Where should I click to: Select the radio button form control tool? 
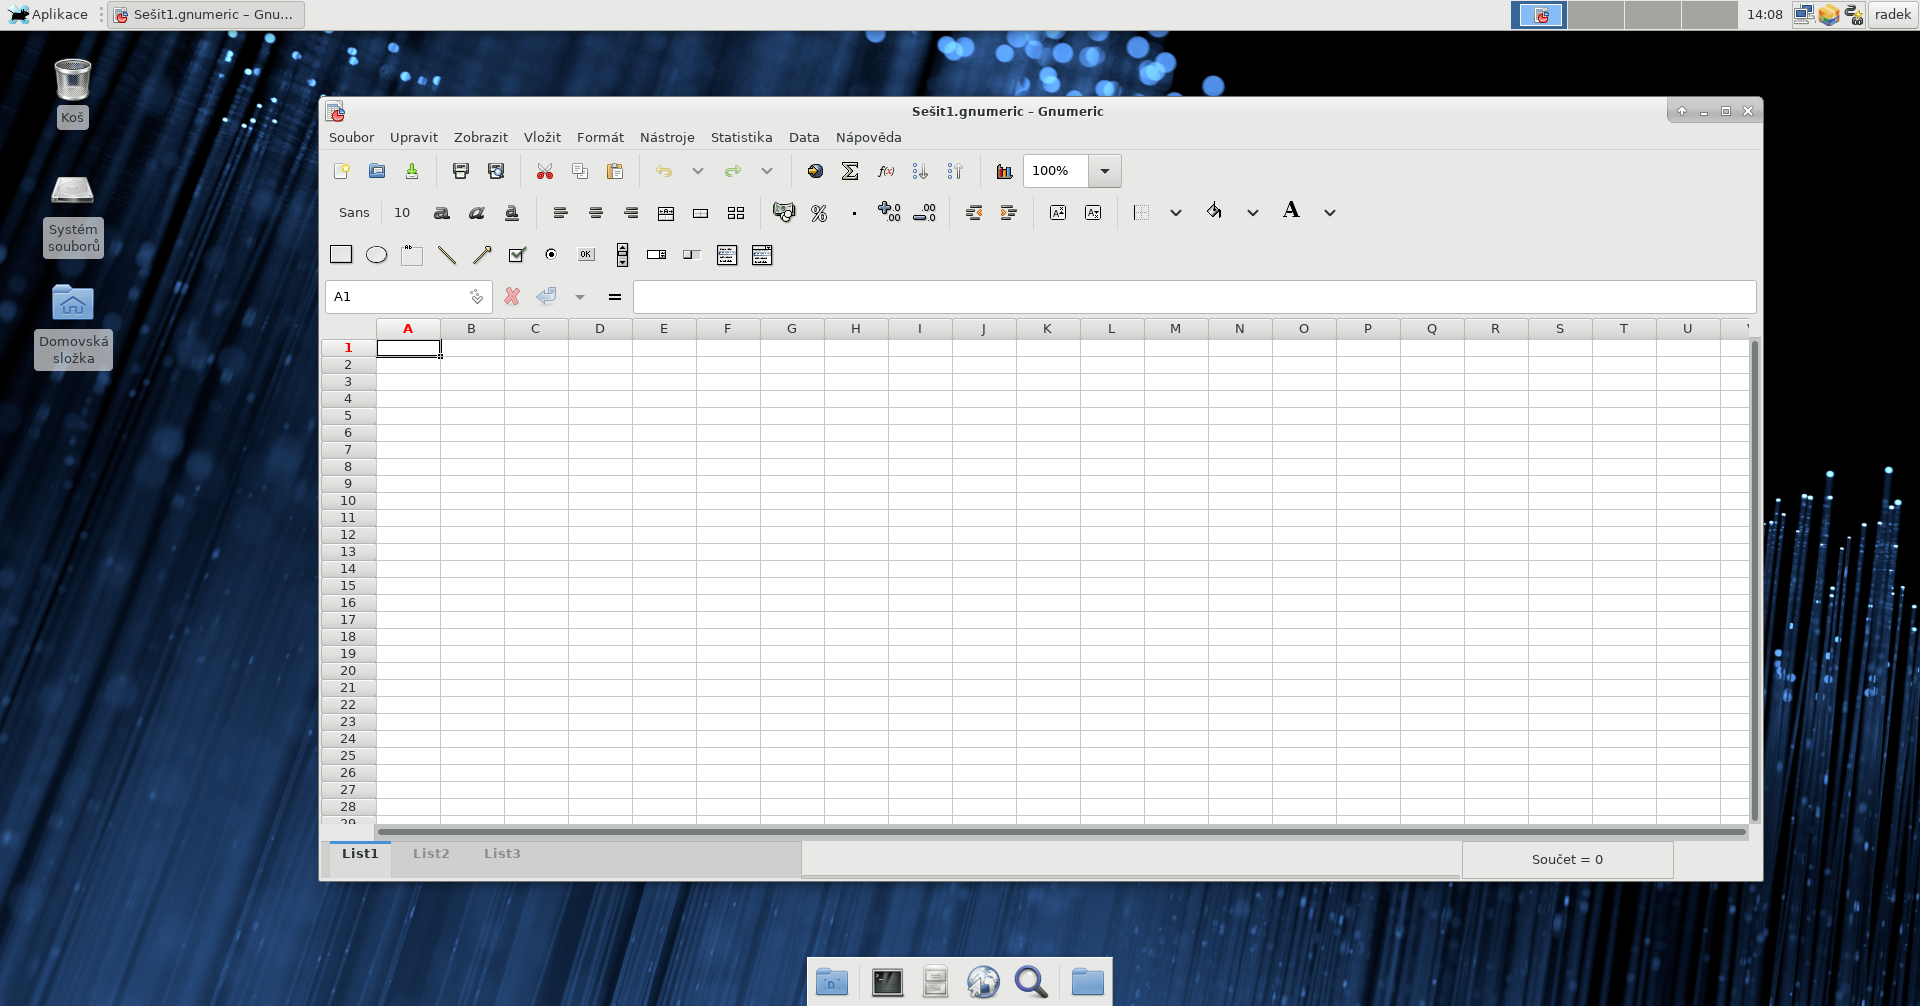[551, 255]
